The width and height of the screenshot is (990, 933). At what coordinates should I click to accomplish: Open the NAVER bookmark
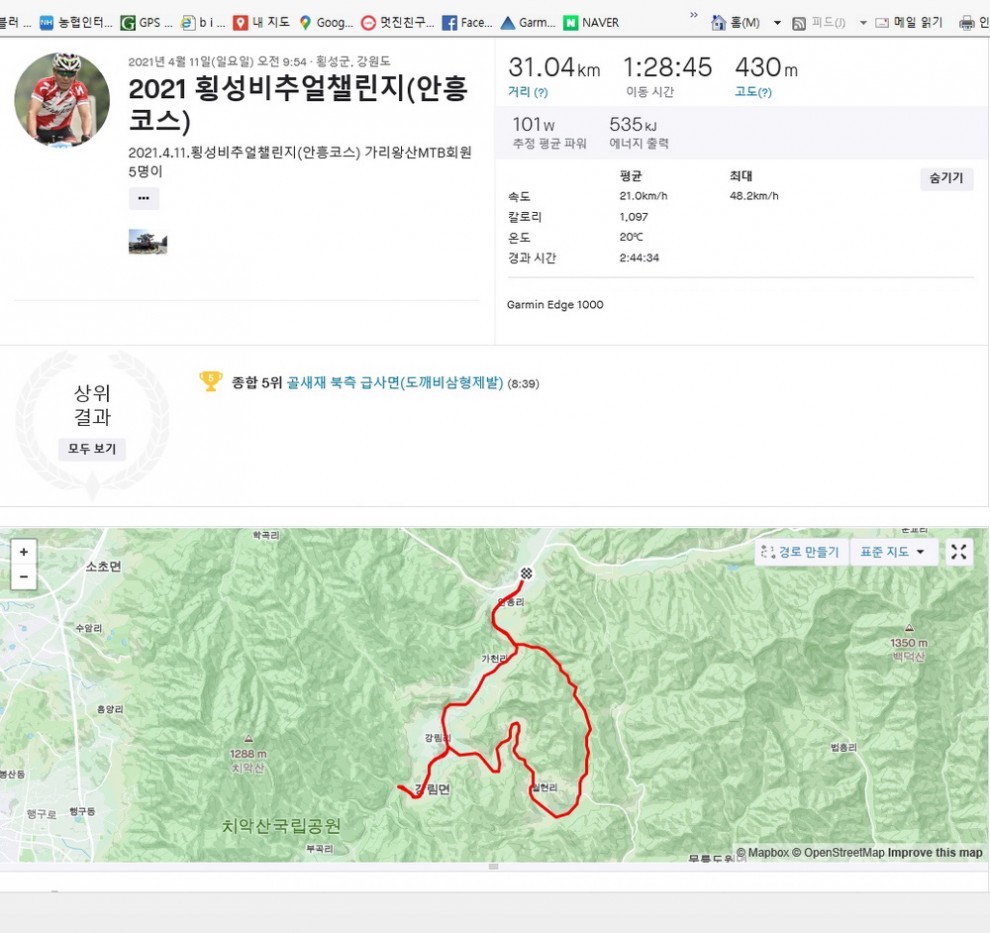[x=591, y=22]
